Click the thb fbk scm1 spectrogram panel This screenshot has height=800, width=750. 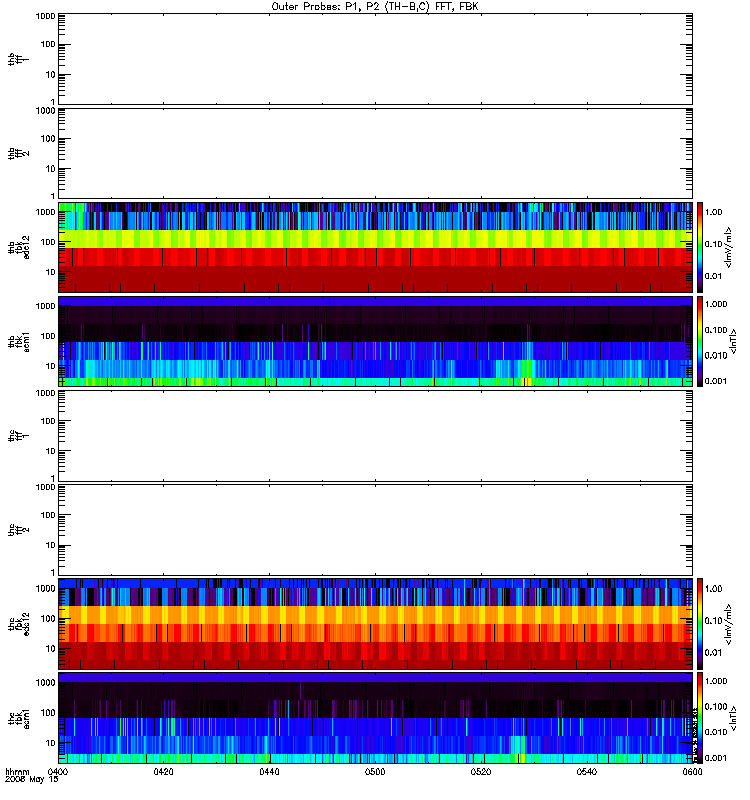click(375, 341)
